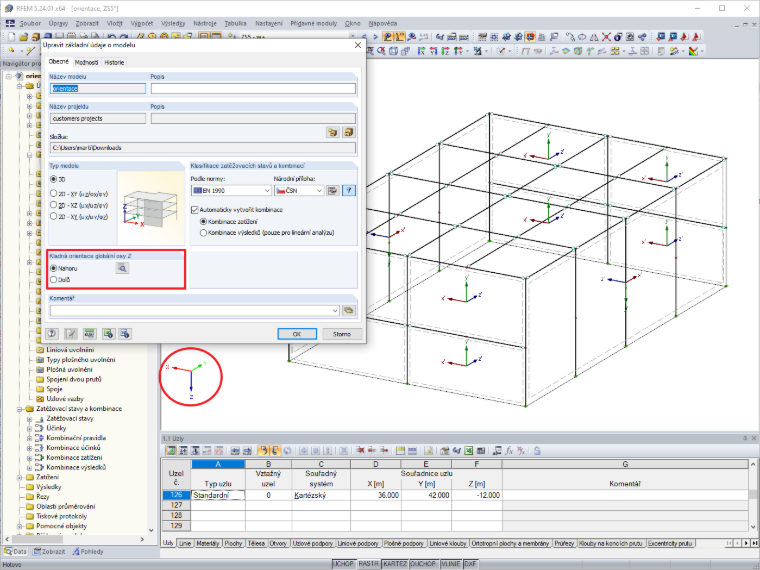
Task: Click the second project manager icon in dialog
Action: (348, 132)
